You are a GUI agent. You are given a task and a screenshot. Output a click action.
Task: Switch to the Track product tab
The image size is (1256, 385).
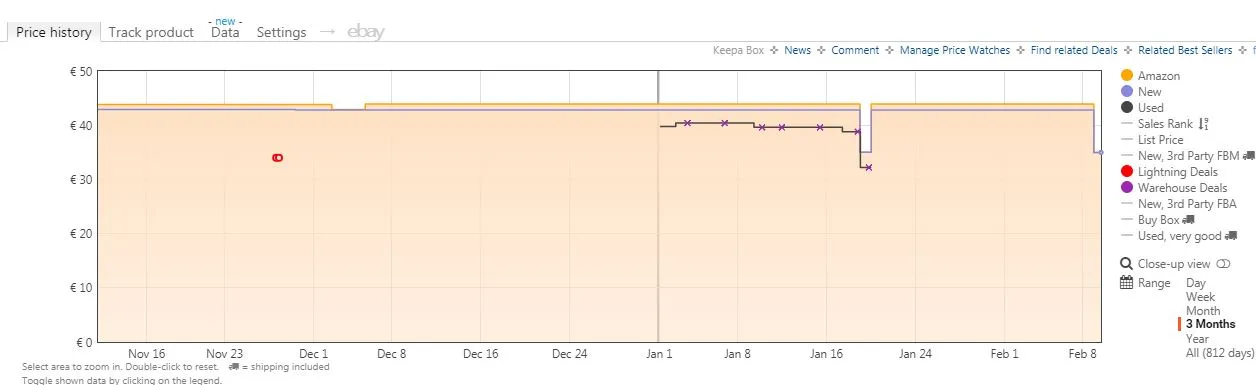click(x=151, y=32)
